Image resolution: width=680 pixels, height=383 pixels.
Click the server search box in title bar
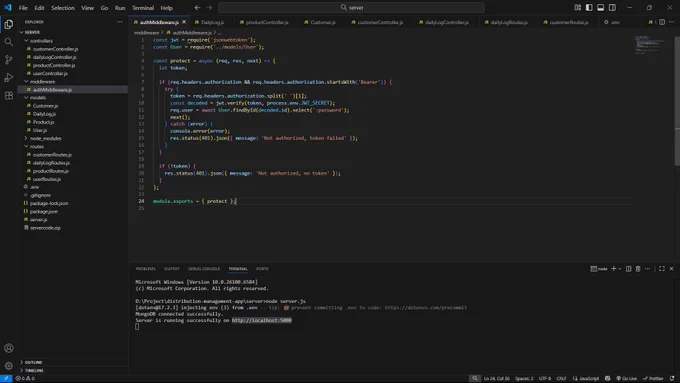pos(351,7)
